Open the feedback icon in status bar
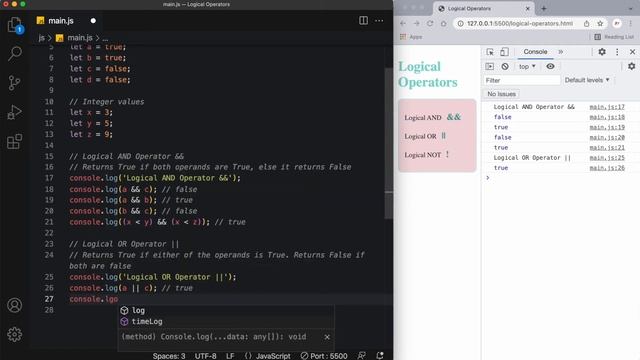 point(362,356)
